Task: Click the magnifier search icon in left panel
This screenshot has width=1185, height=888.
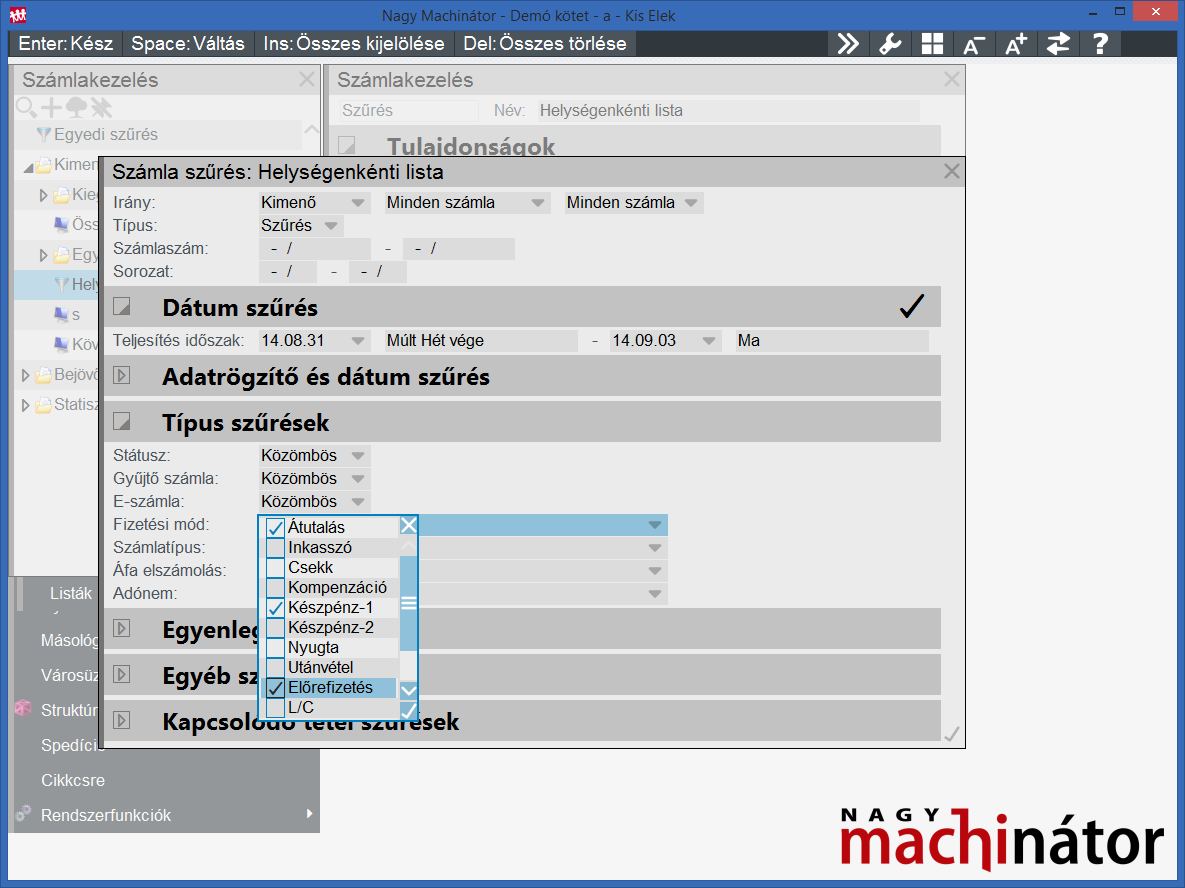Action: (26, 107)
